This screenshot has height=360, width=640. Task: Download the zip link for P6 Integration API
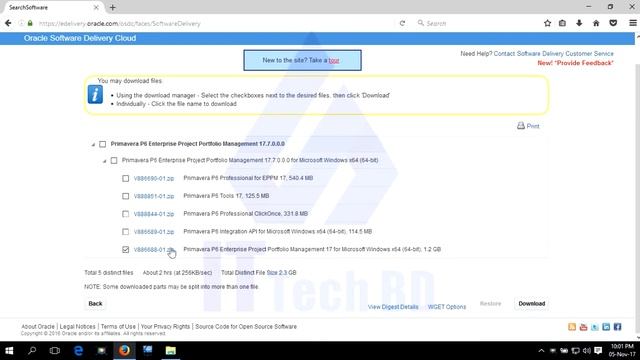tap(154, 231)
